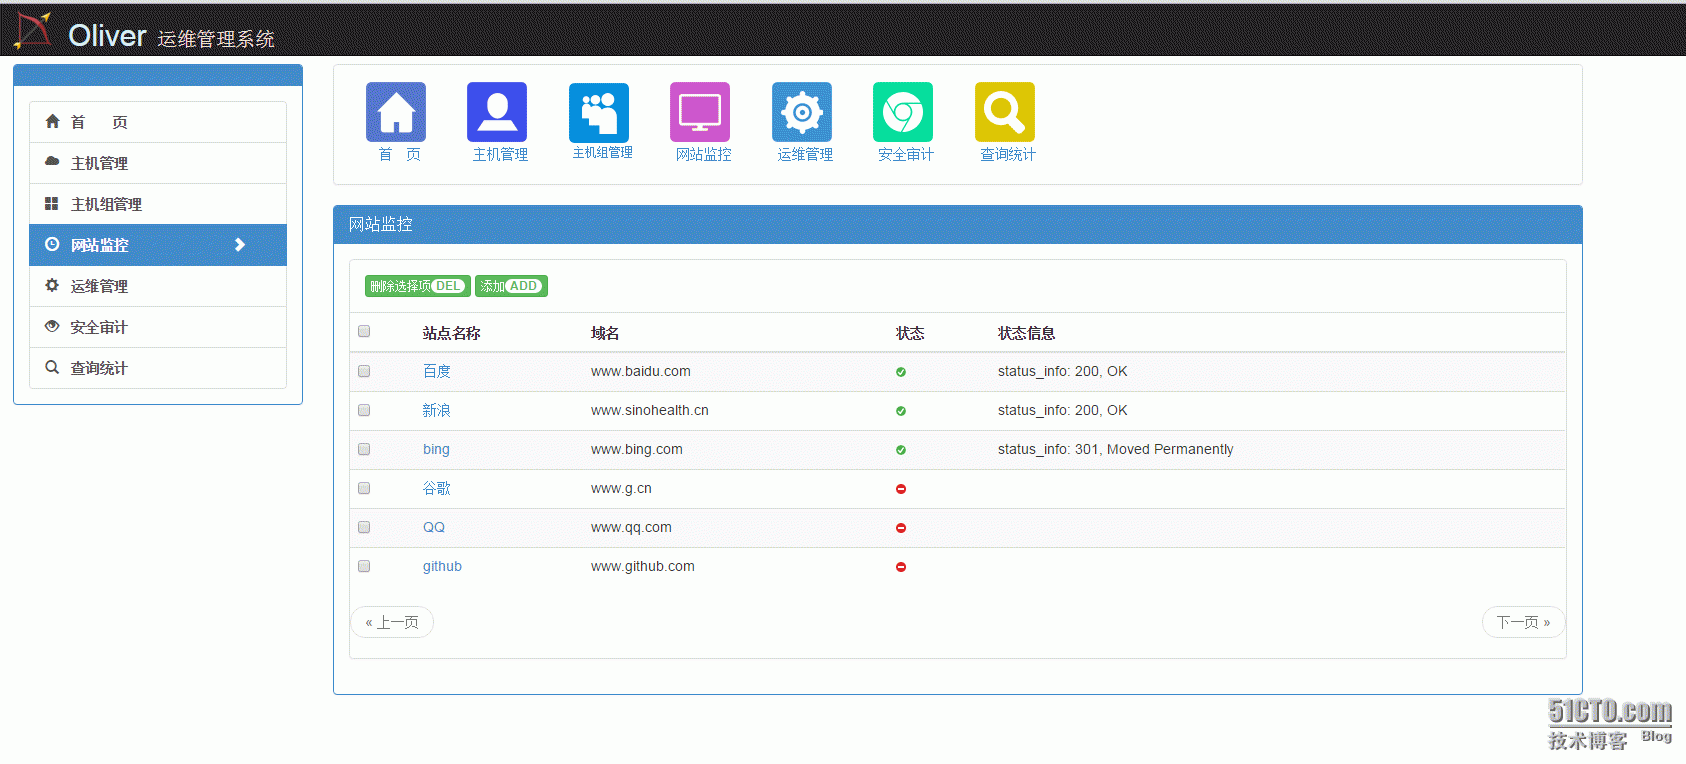Select 查询统计 in the left sidebar
The width and height of the screenshot is (1686, 764).
point(158,368)
